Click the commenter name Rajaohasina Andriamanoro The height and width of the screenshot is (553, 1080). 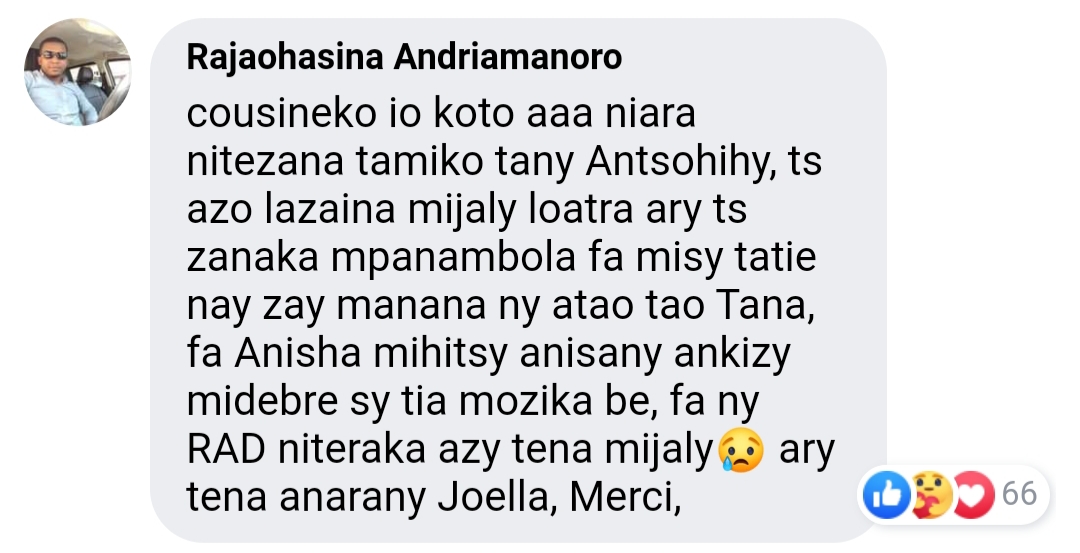tap(404, 57)
